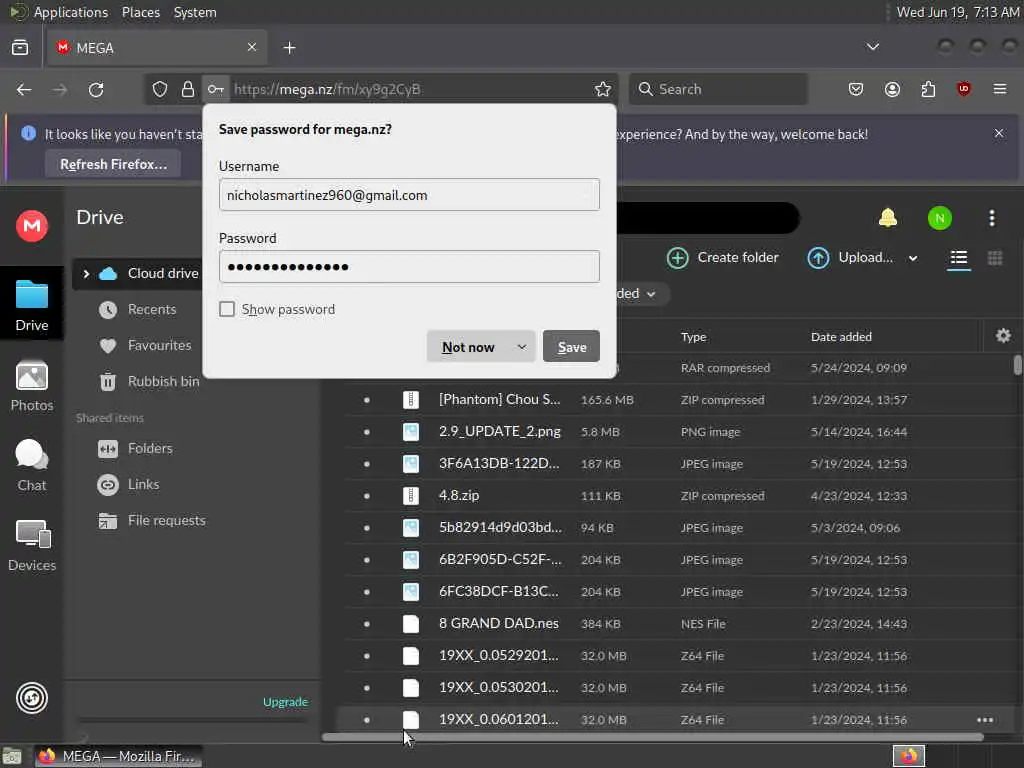Open the Firefox hamburger menu
This screenshot has height=768, width=1024.
click(x=1000, y=89)
